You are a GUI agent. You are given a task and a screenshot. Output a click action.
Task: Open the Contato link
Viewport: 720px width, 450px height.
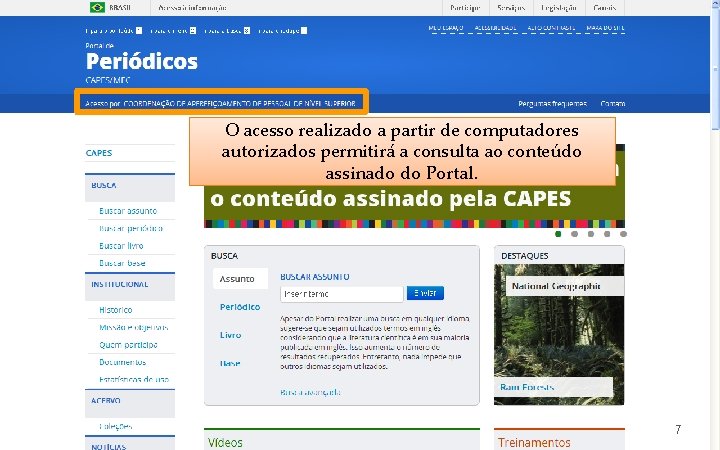[x=613, y=104]
